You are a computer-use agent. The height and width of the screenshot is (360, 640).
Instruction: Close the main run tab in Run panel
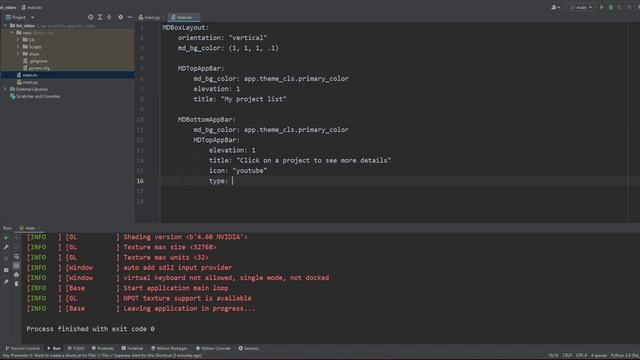click(39, 228)
